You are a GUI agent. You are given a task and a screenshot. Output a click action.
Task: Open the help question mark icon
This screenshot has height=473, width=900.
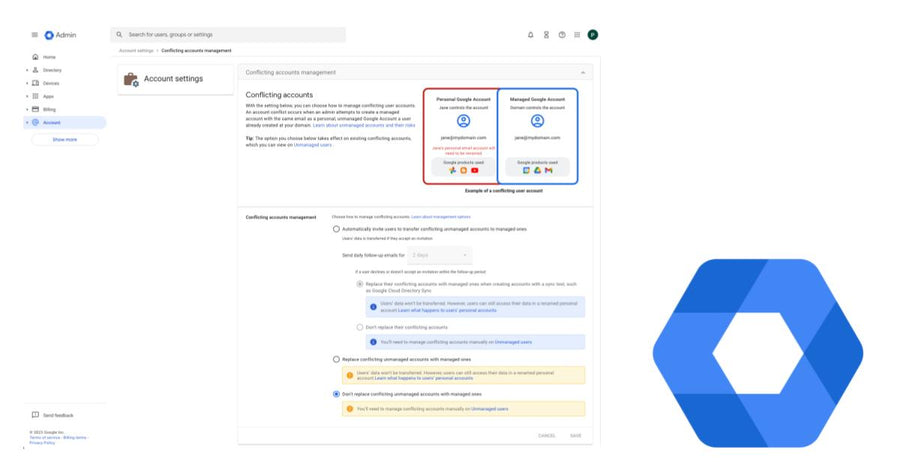562,35
